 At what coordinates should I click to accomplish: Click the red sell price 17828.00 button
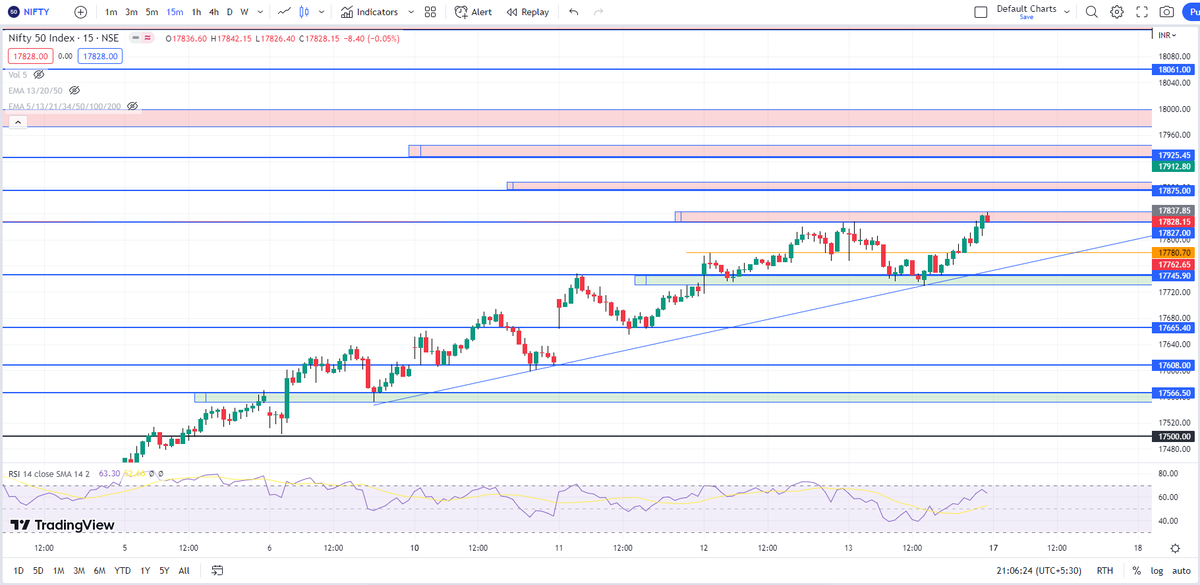tap(29, 56)
